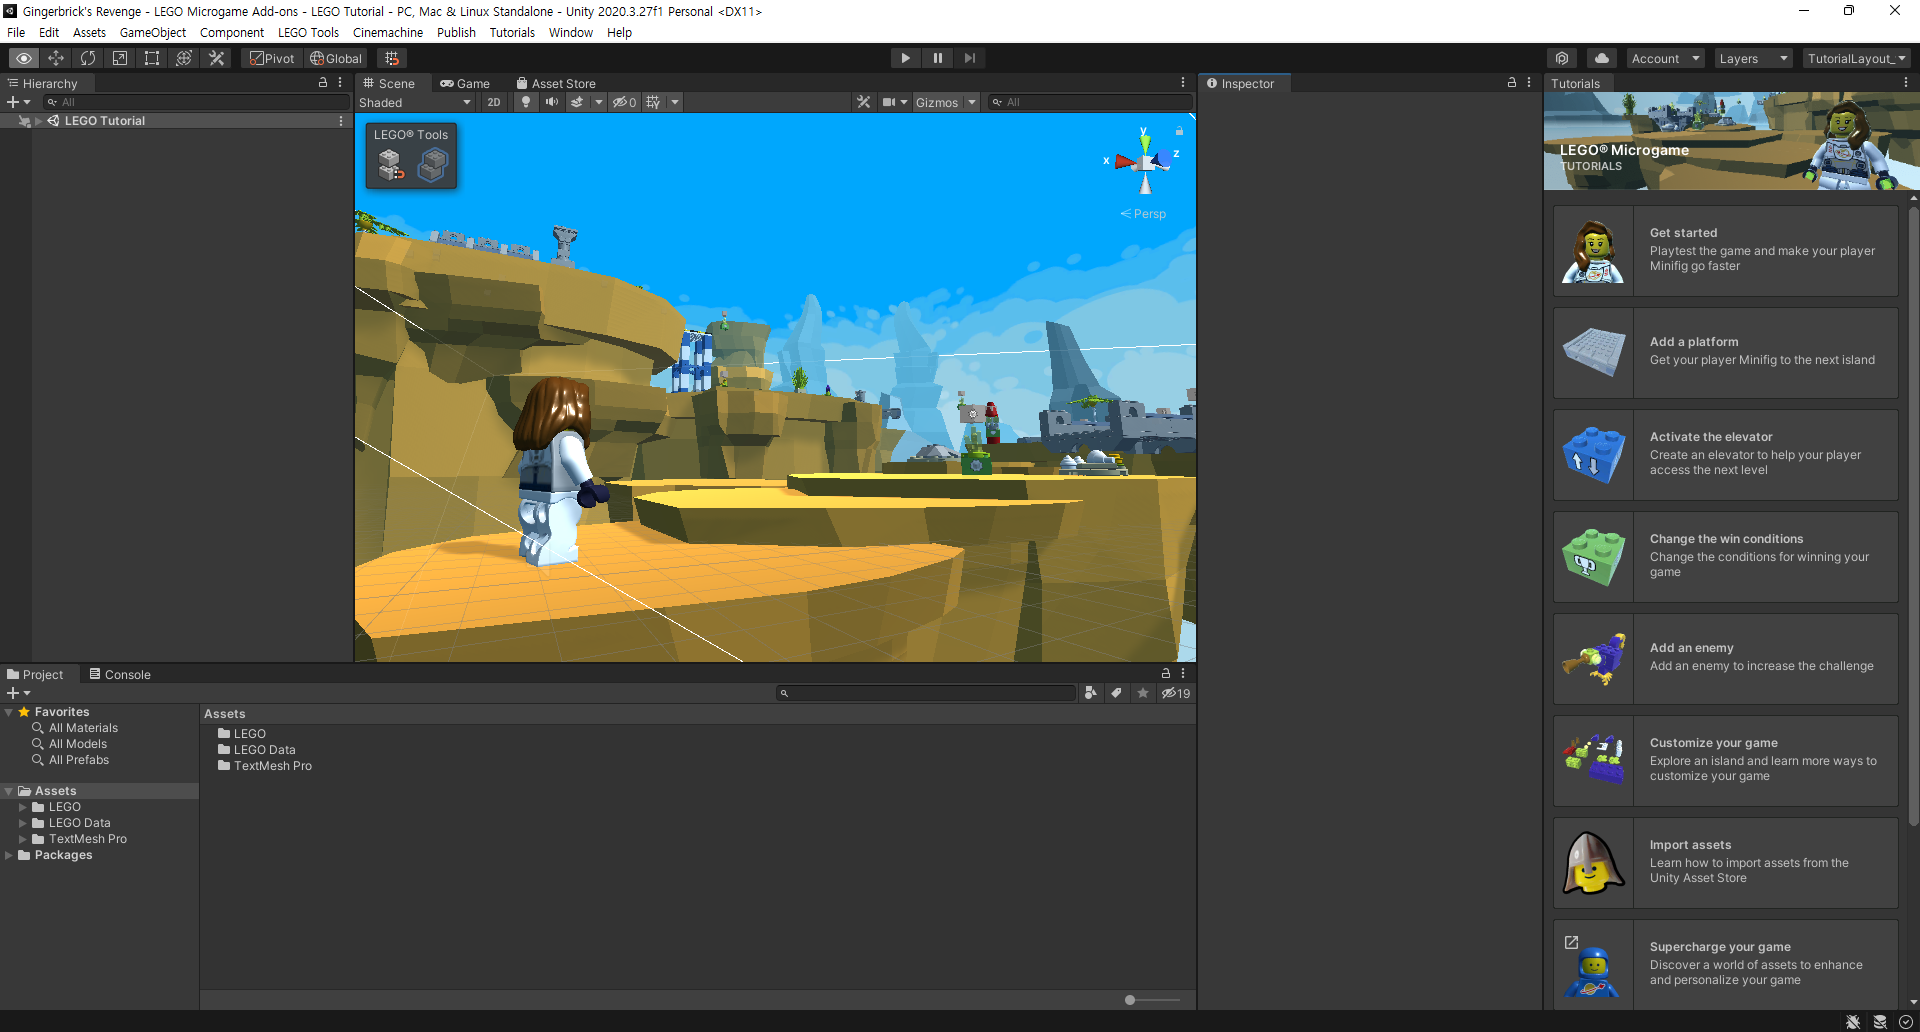Click the Step frame button
1920x1032 pixels.
[970, 58]
